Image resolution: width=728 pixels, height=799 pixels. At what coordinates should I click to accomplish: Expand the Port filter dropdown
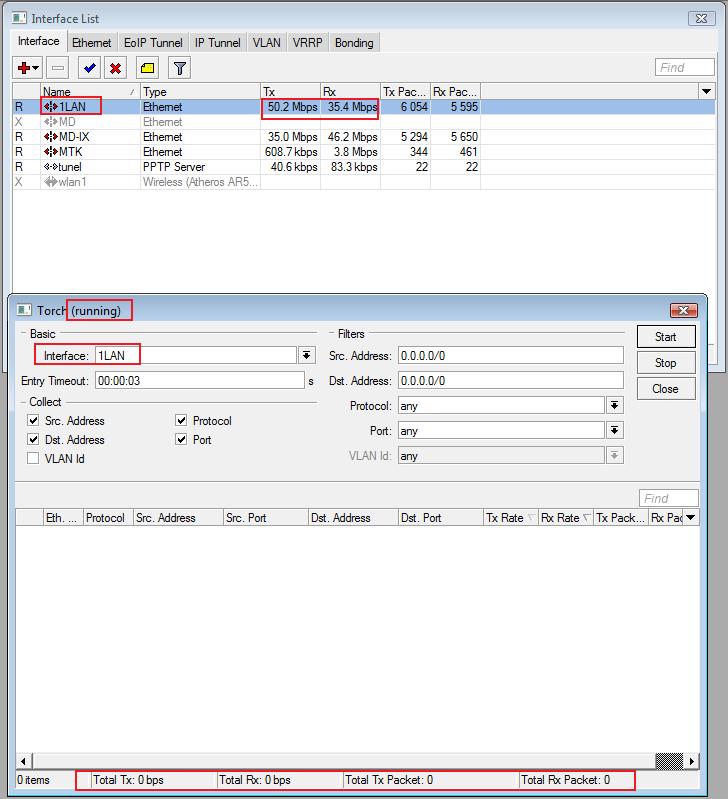[615, 431]
